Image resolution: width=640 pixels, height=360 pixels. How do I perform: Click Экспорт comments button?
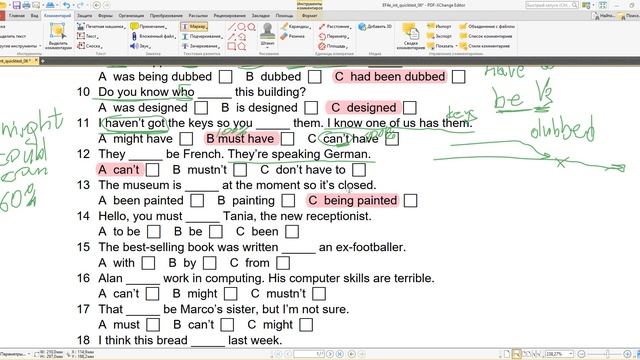440,36
